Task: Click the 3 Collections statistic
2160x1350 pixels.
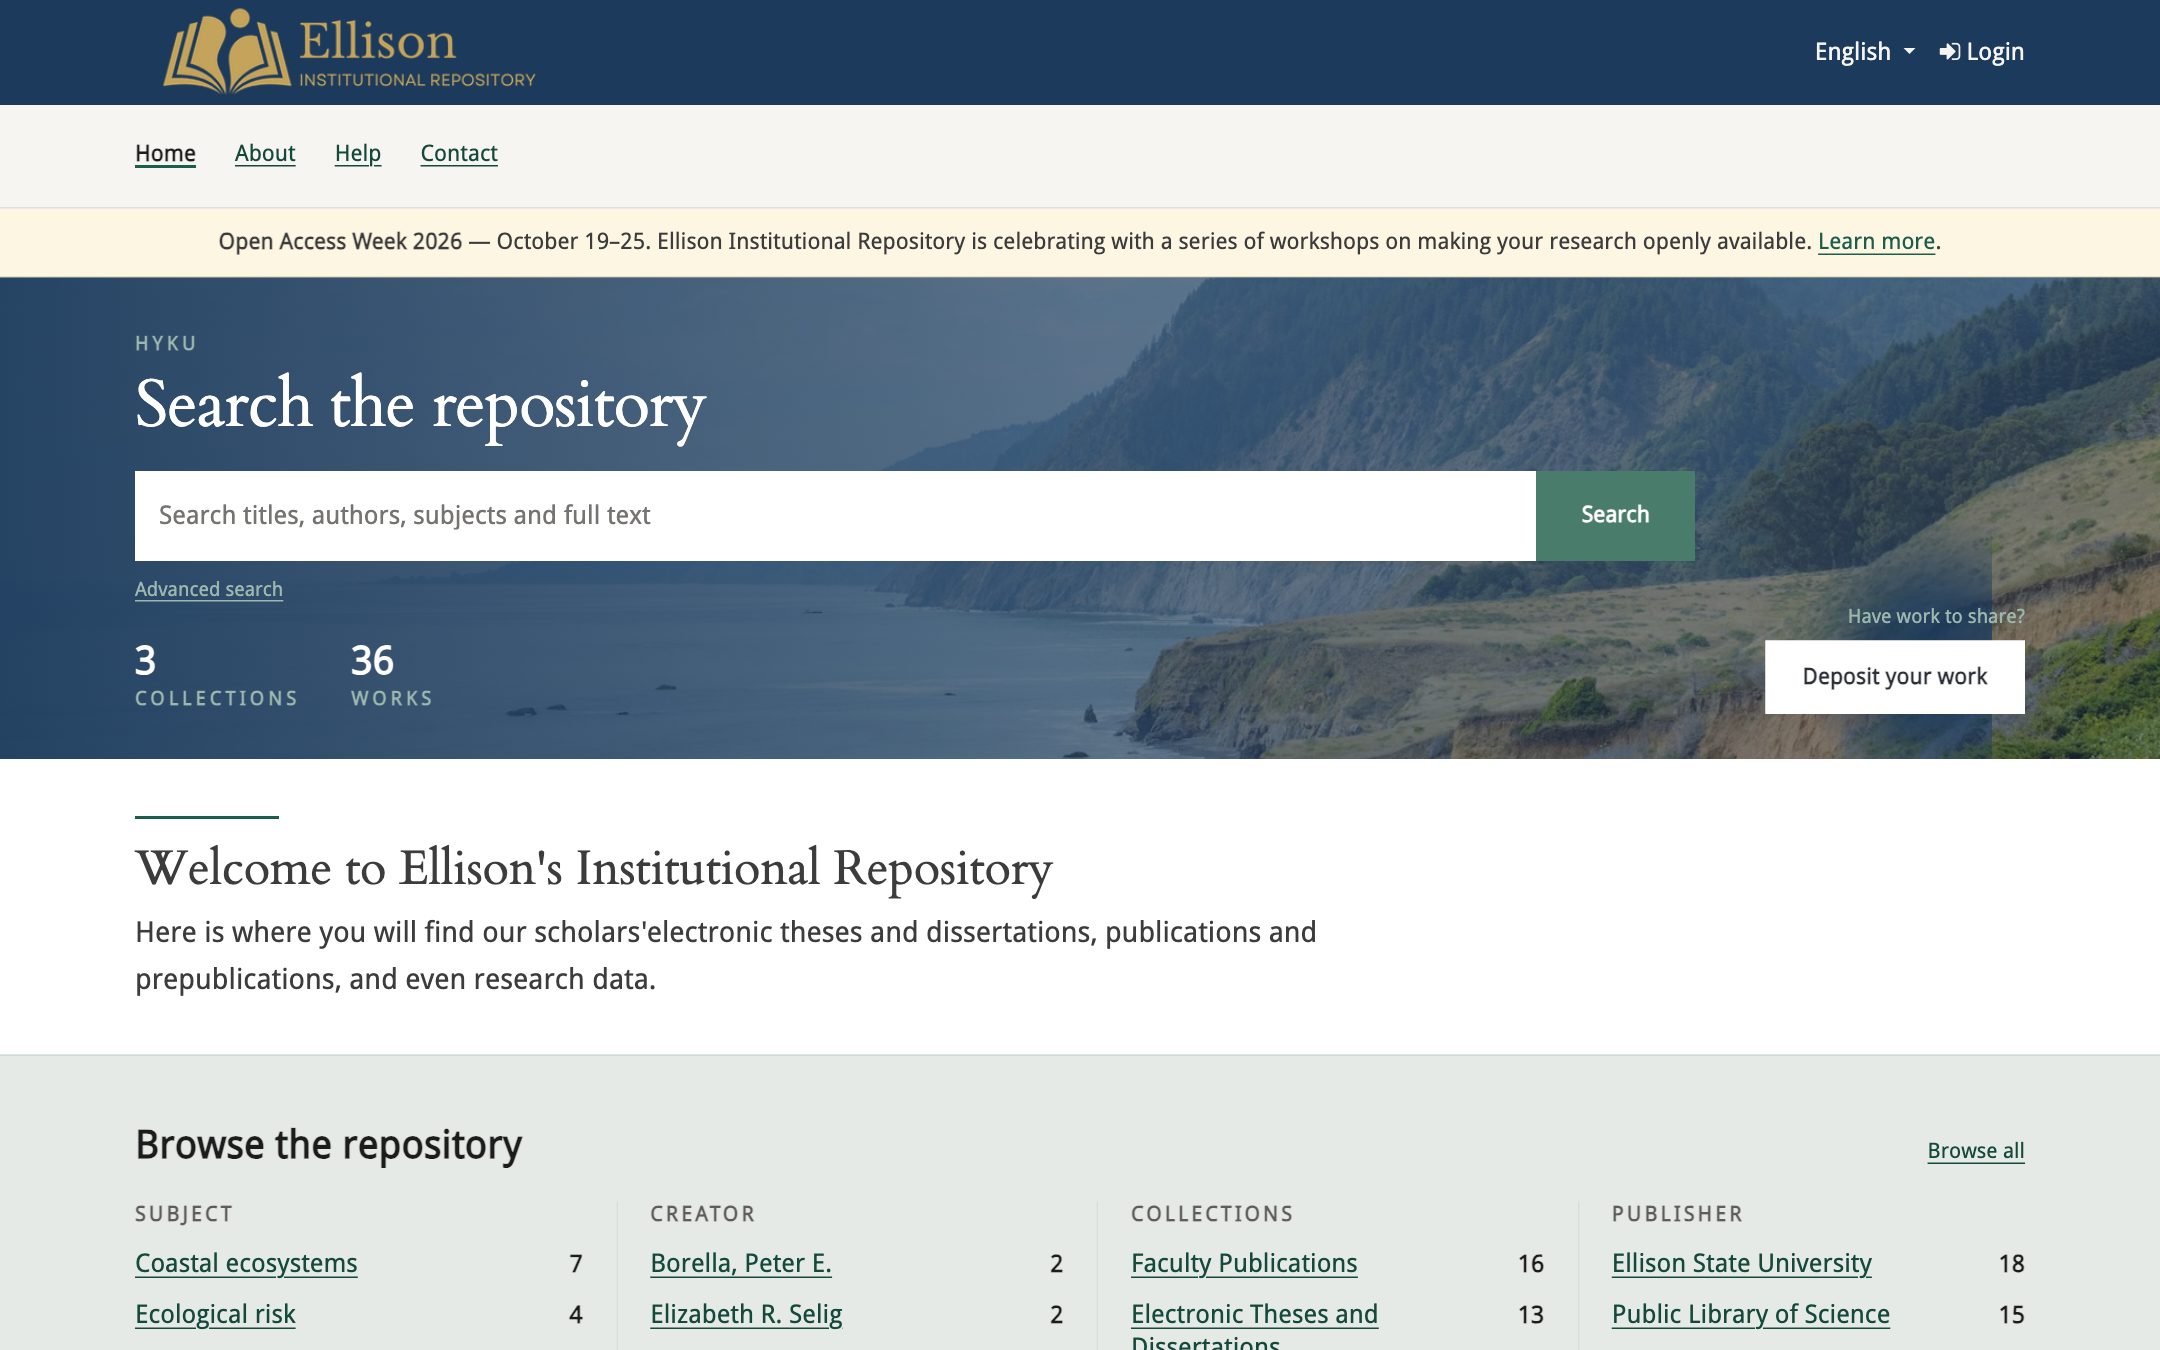Action: click(216, 675)
